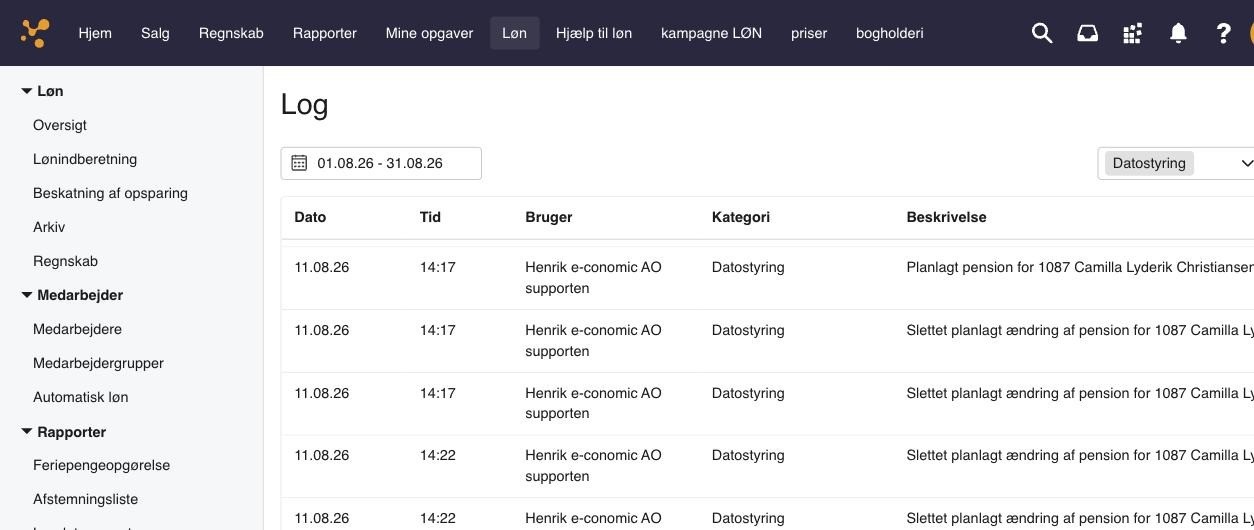Open the bogholderi menu item
Image resolution: width=1254 pixels, height=530 pixels.
890,33
